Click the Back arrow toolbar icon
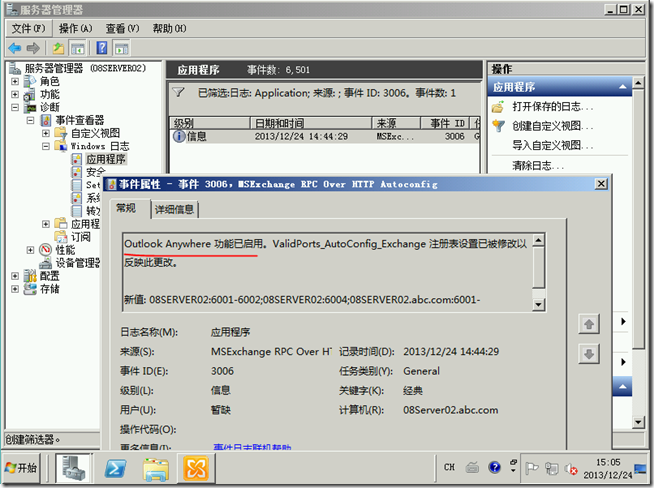This screenshot has width=654, height=488. point(15,48)
